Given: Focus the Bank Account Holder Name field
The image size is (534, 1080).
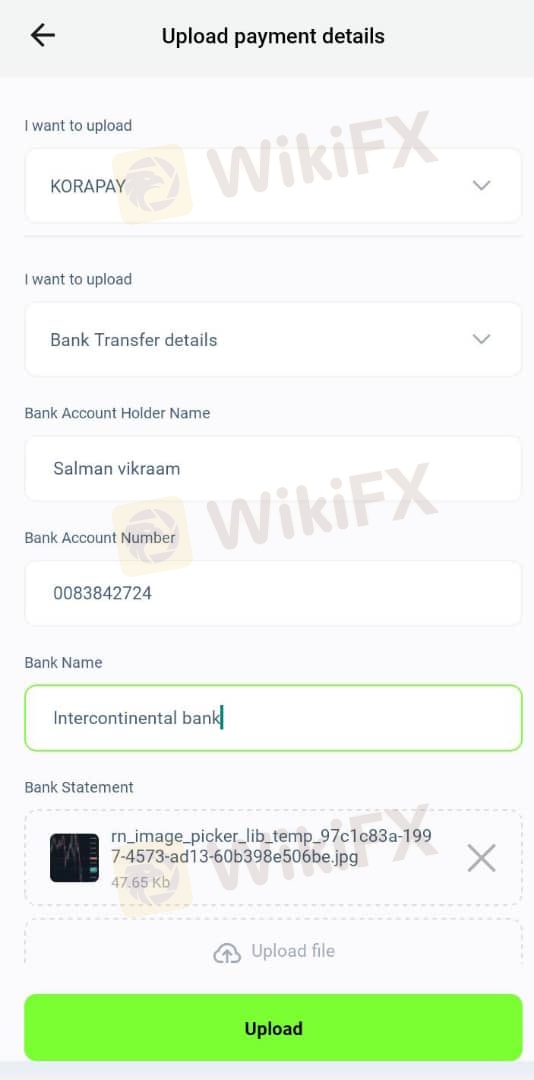Looking at the screenshot, I should pos(273,468).
